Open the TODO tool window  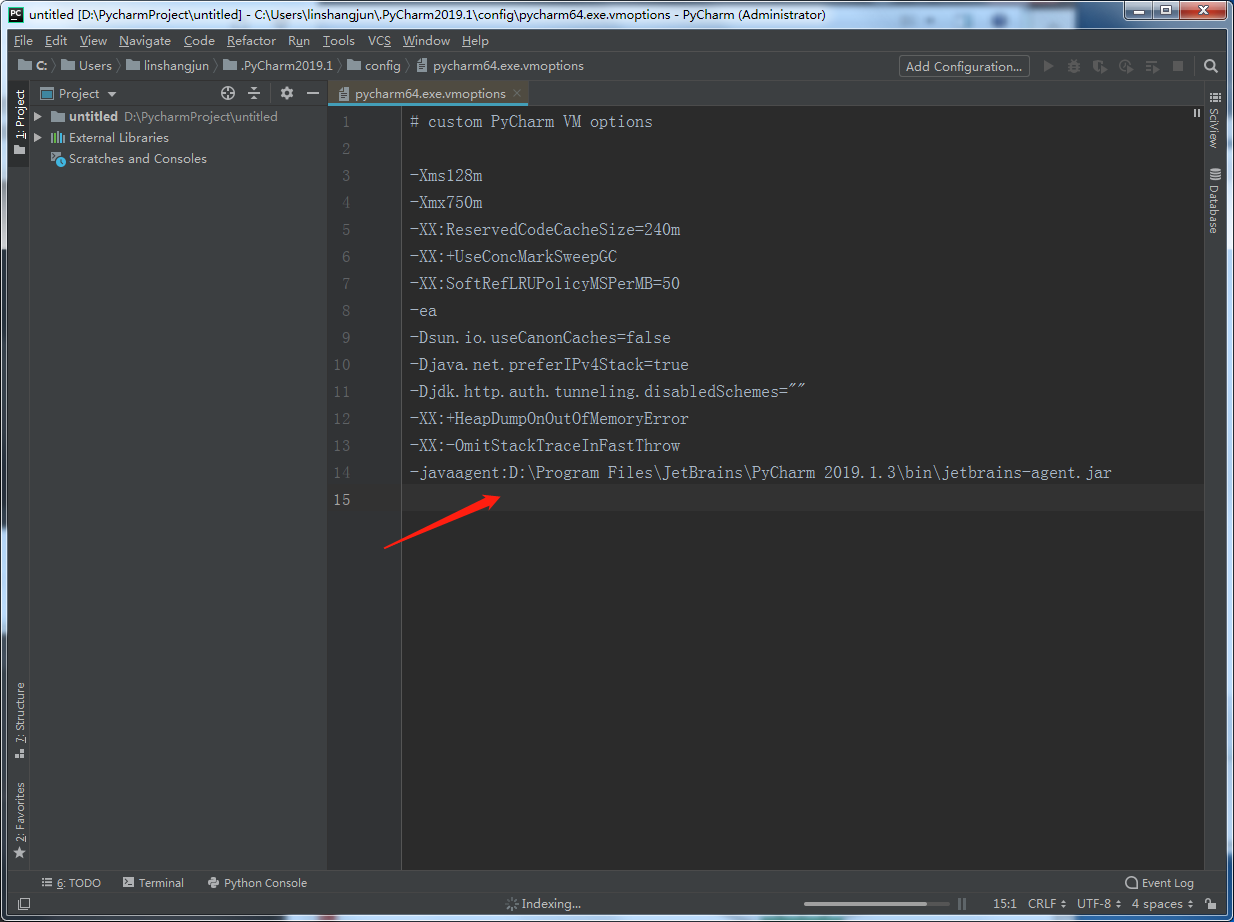click(x=71, y=883)
